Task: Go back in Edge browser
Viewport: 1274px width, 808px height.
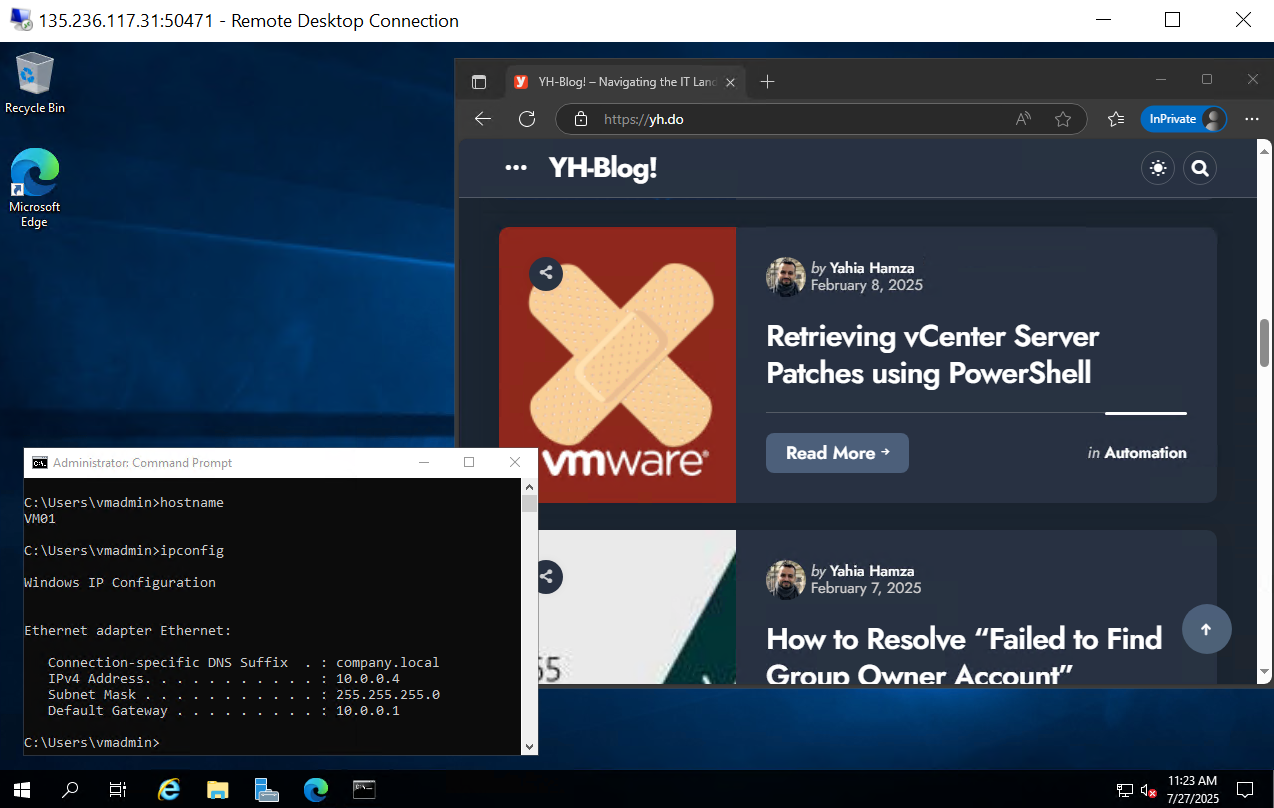Action: click(x=483, y=119)
